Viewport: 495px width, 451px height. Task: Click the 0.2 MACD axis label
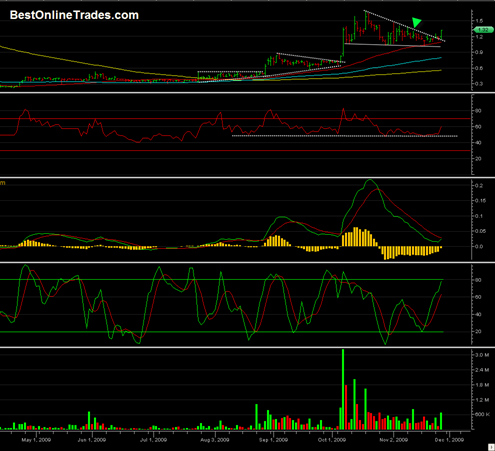click(x=479, y=186)
